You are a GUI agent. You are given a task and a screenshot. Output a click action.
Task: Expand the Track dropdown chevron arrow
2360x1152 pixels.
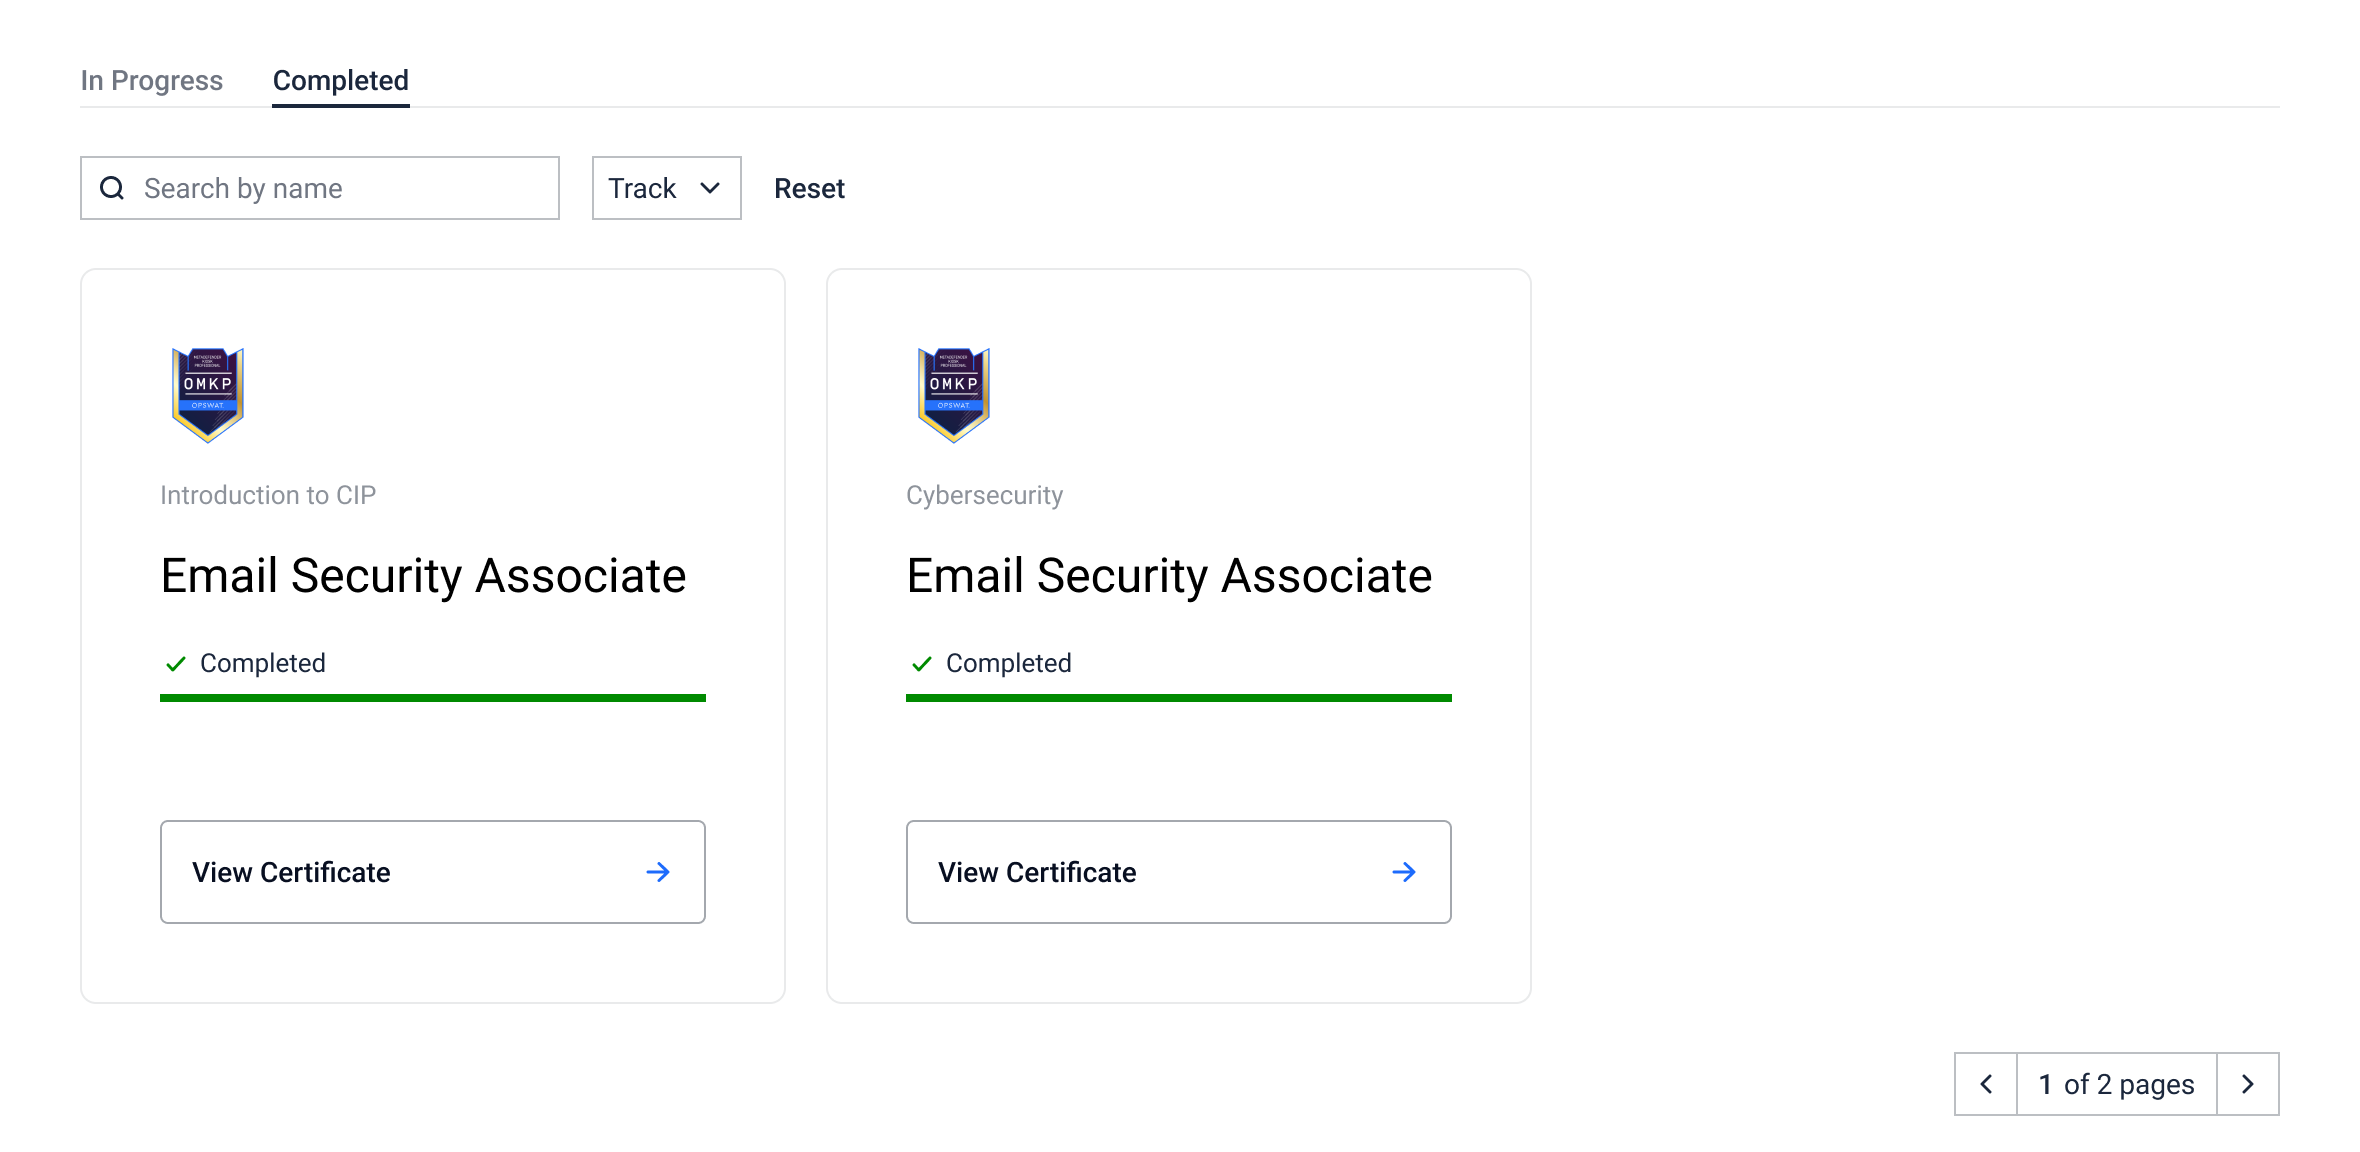[x=710, y=188]
